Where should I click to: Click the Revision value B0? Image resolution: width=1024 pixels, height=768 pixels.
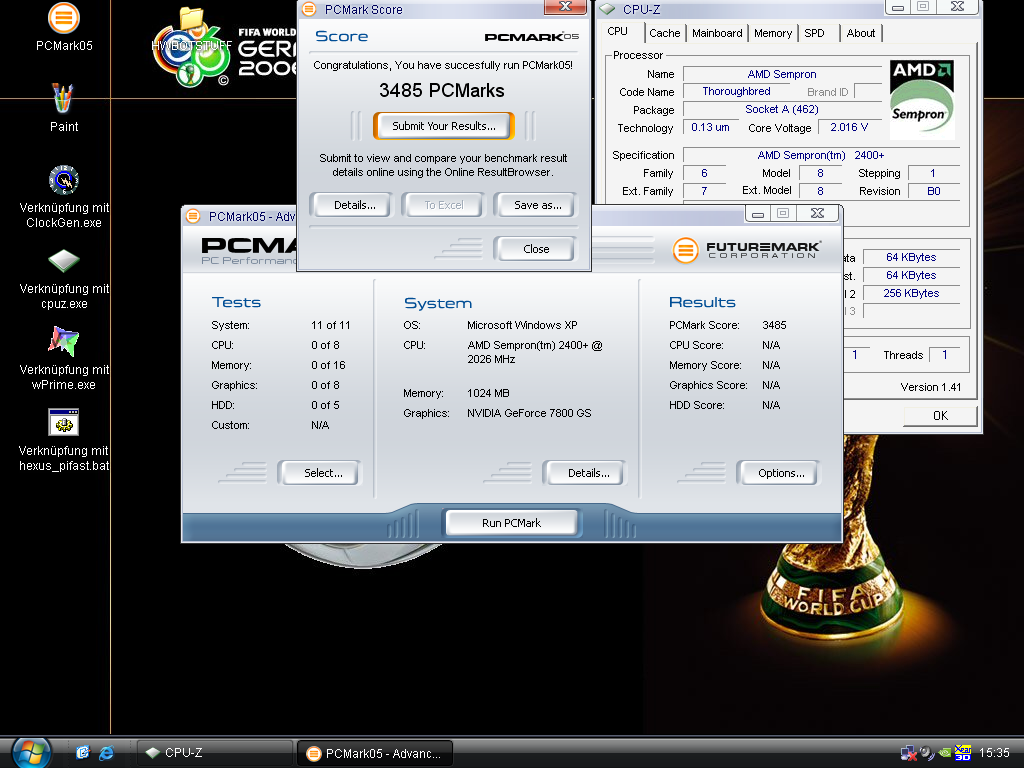coord(934,191)
